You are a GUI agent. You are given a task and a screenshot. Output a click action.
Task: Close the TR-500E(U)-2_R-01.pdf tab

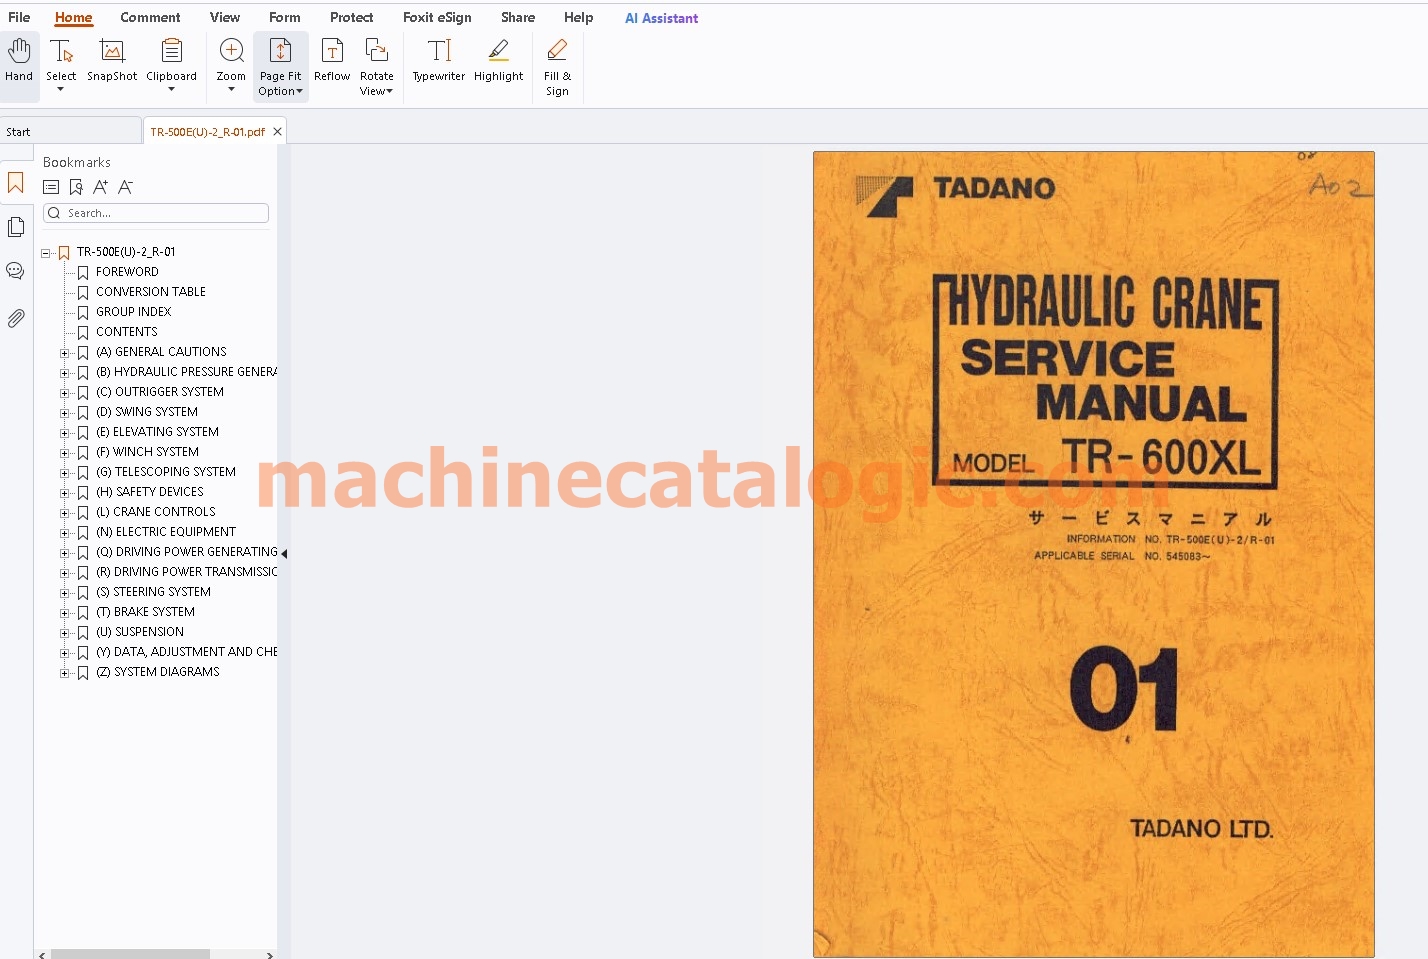point(277,132)
